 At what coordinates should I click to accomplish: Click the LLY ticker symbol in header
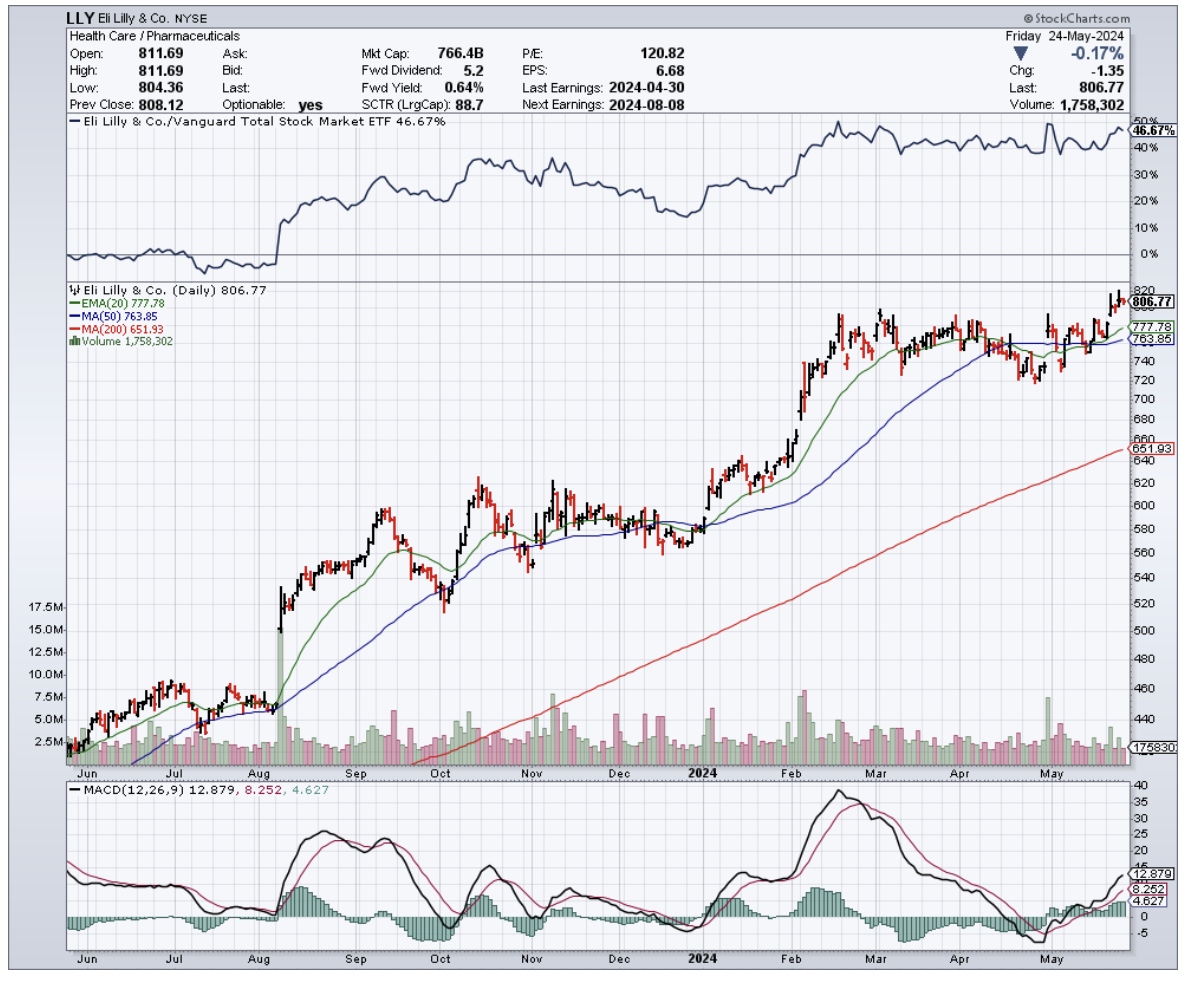pos(80,18)
